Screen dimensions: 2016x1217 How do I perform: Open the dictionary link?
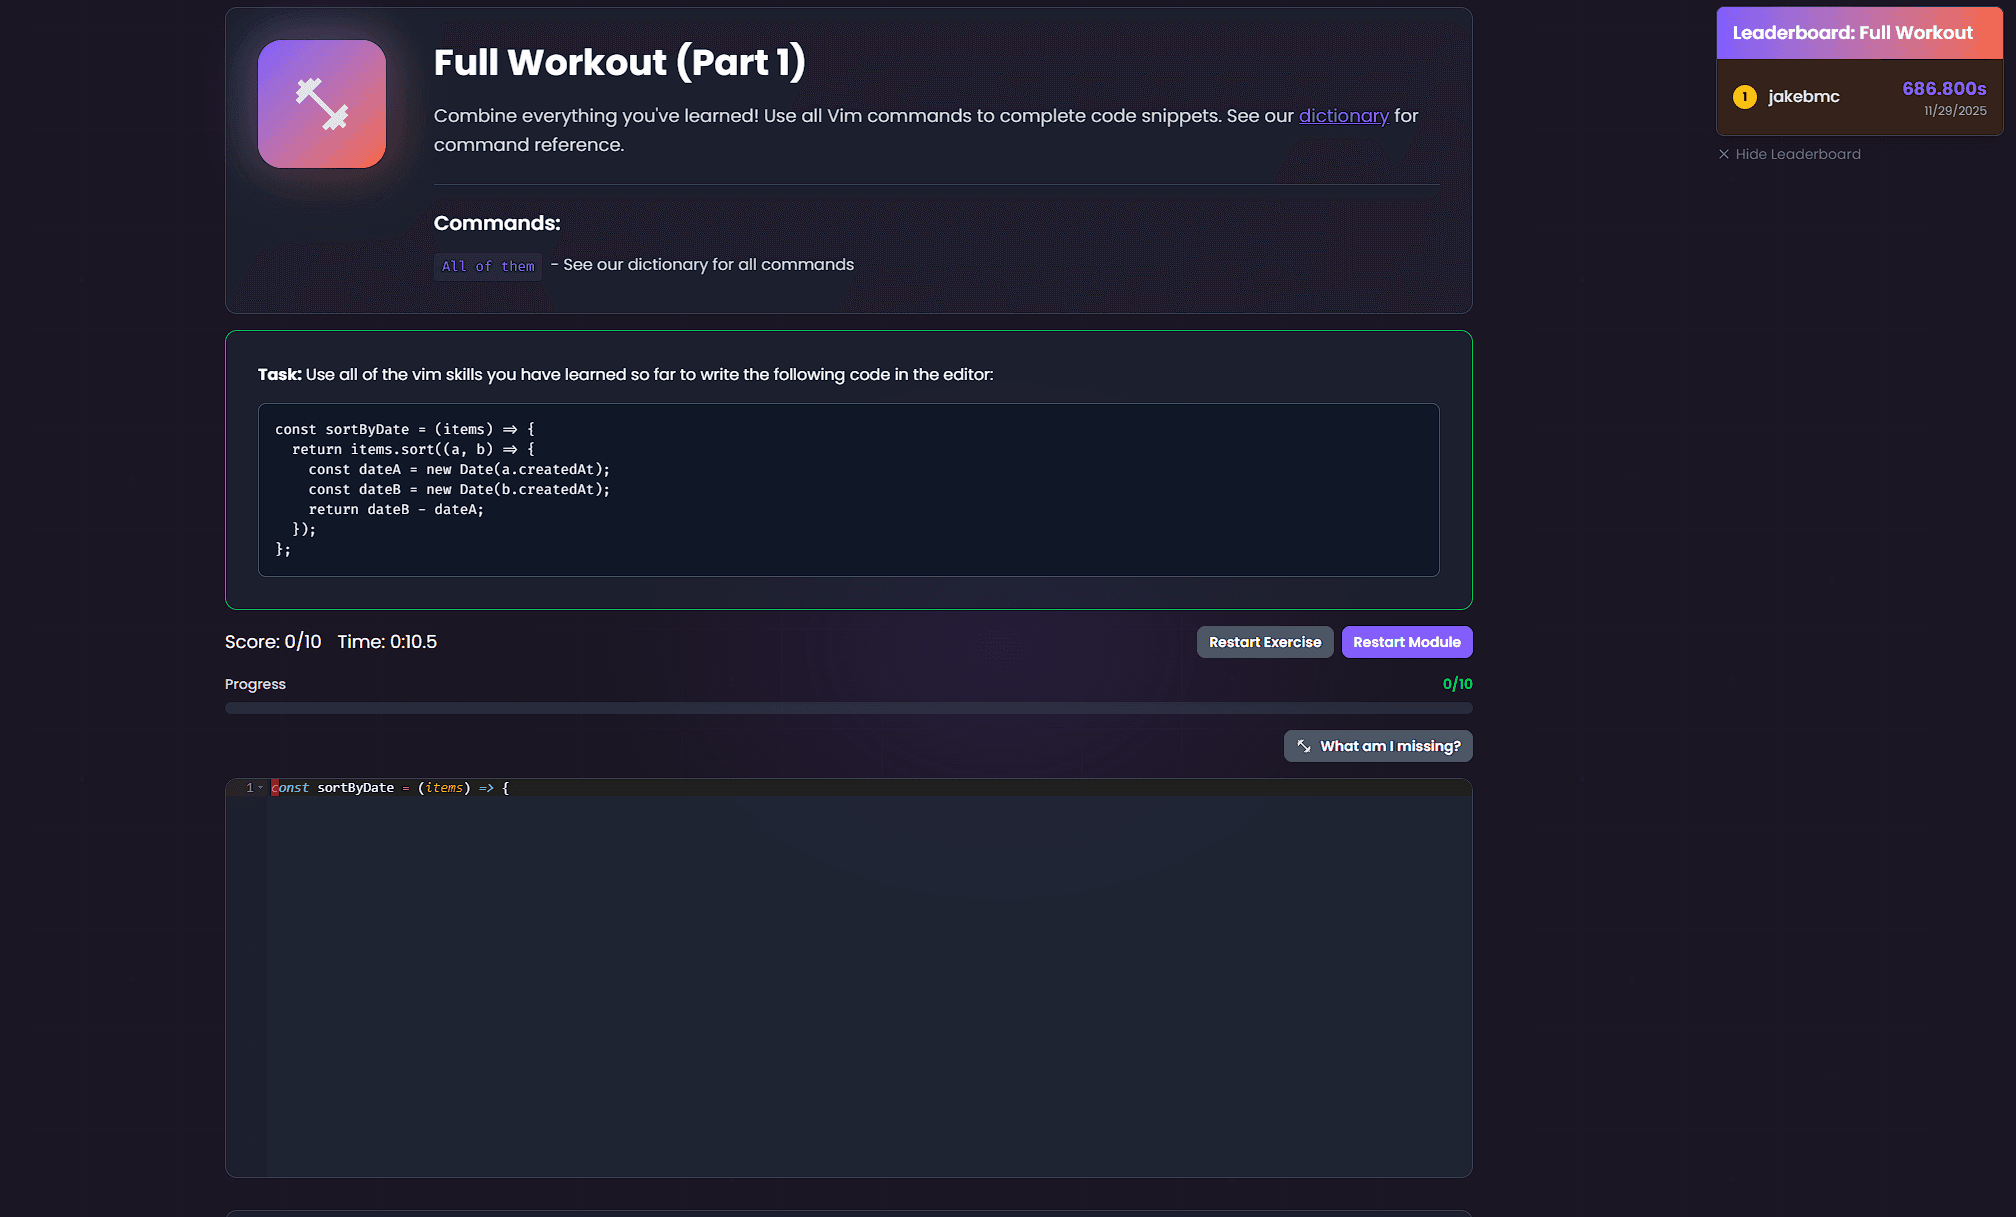click(1343, 116)
